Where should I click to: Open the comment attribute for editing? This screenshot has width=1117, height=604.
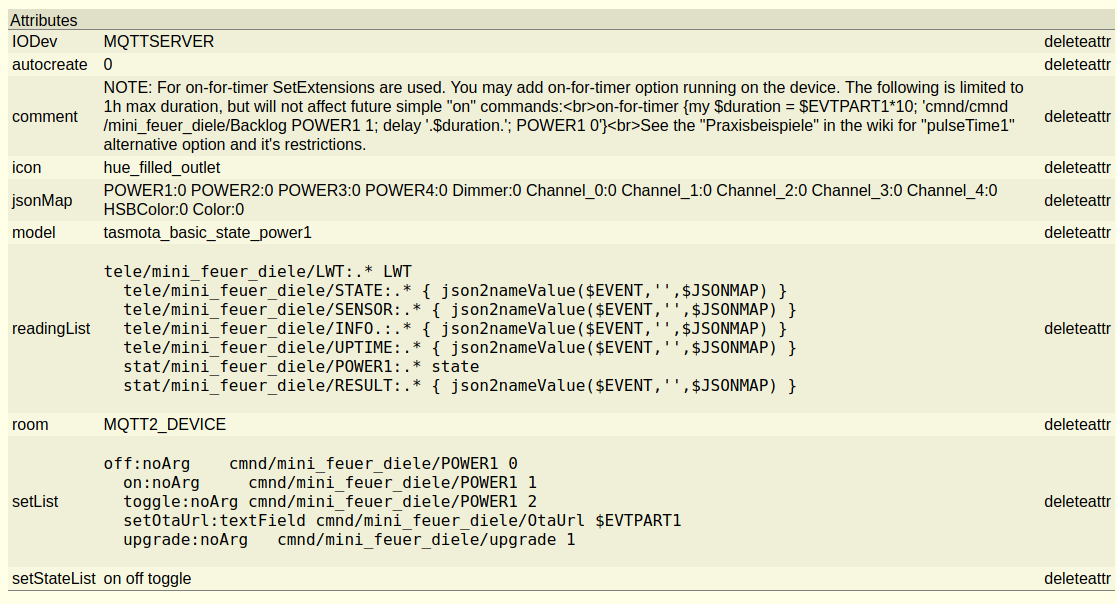tap(45, 117)
